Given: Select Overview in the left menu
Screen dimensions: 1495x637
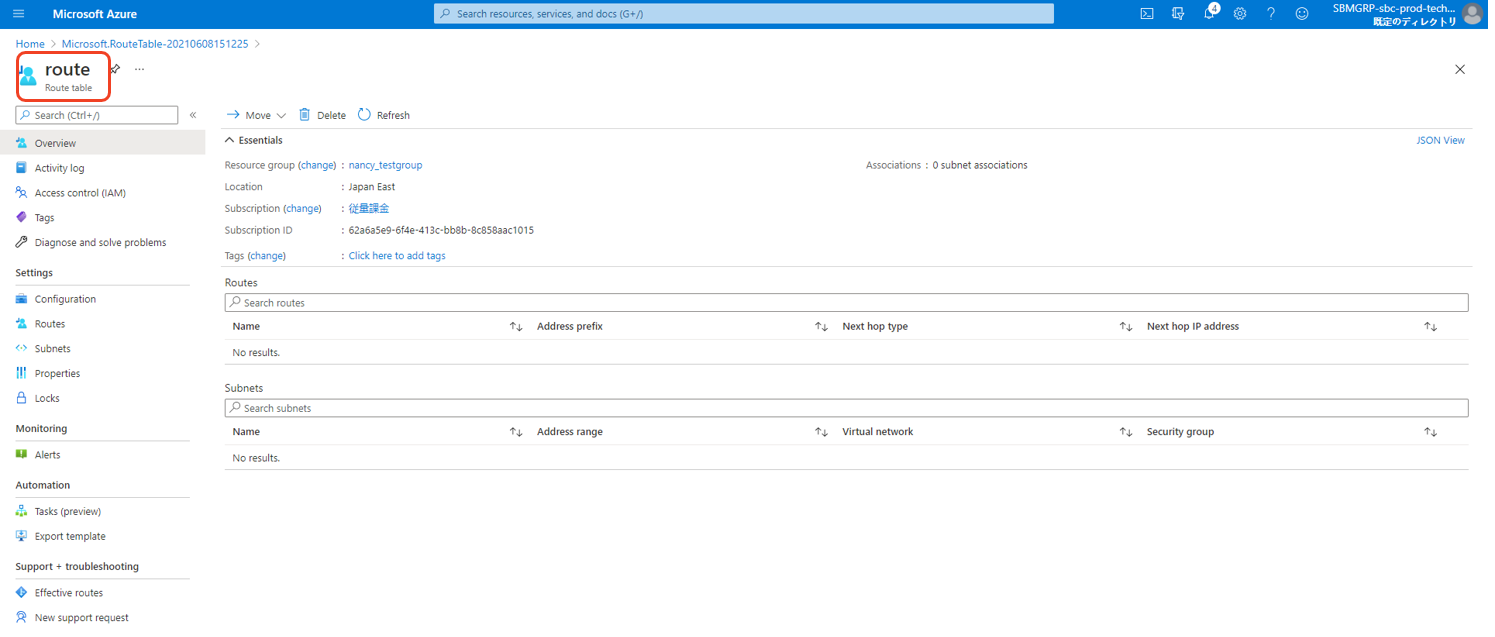Looking at the screenshot, I should point(102,143).
